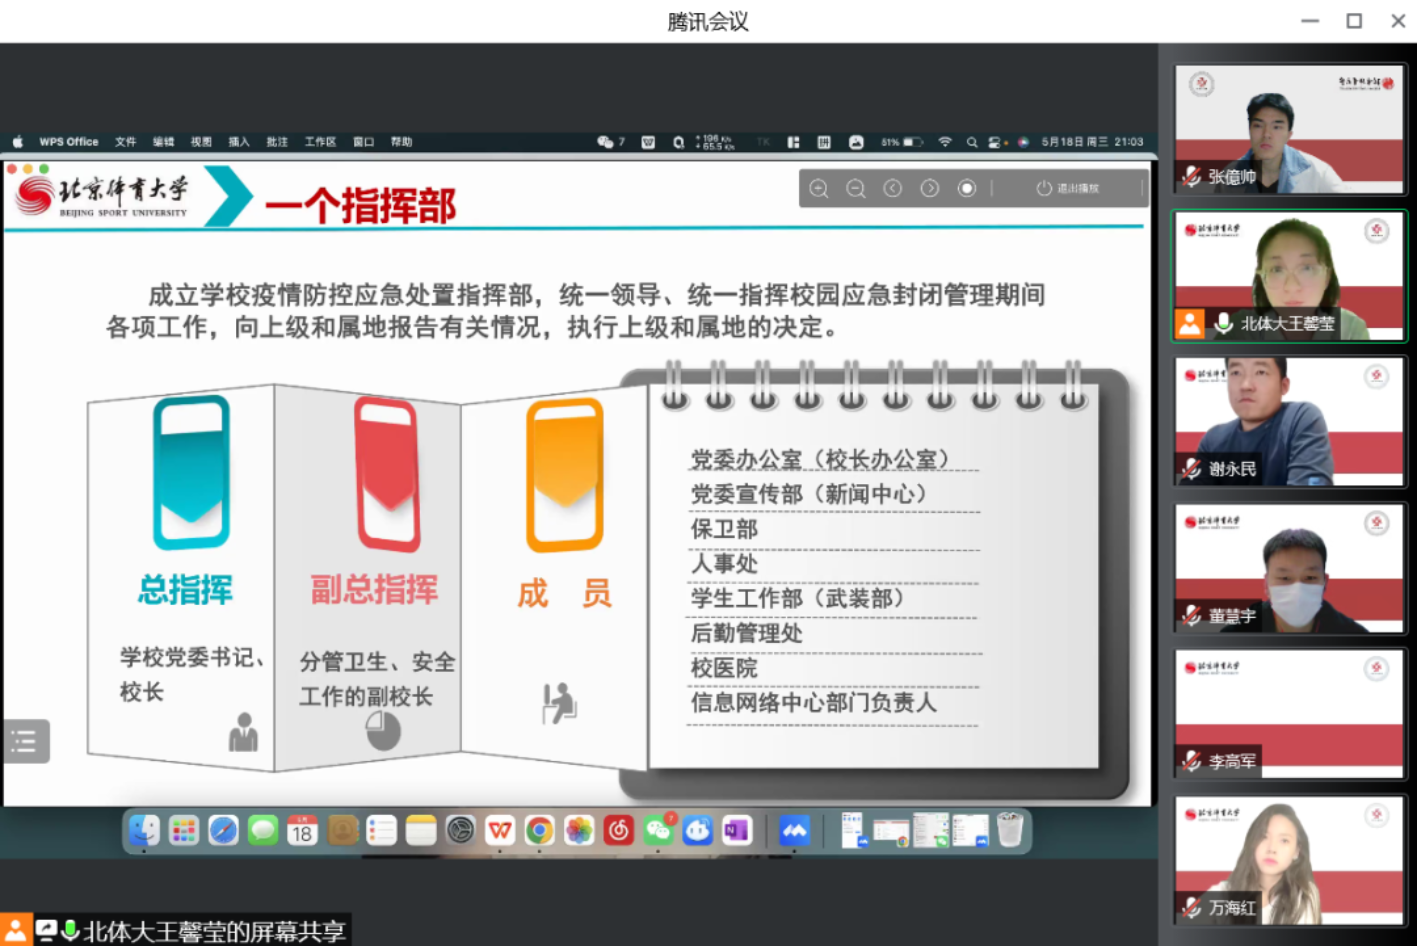Click the battery indicator at 81%
This screenshot has height=947, width=1418.
(x=902, y=142)
